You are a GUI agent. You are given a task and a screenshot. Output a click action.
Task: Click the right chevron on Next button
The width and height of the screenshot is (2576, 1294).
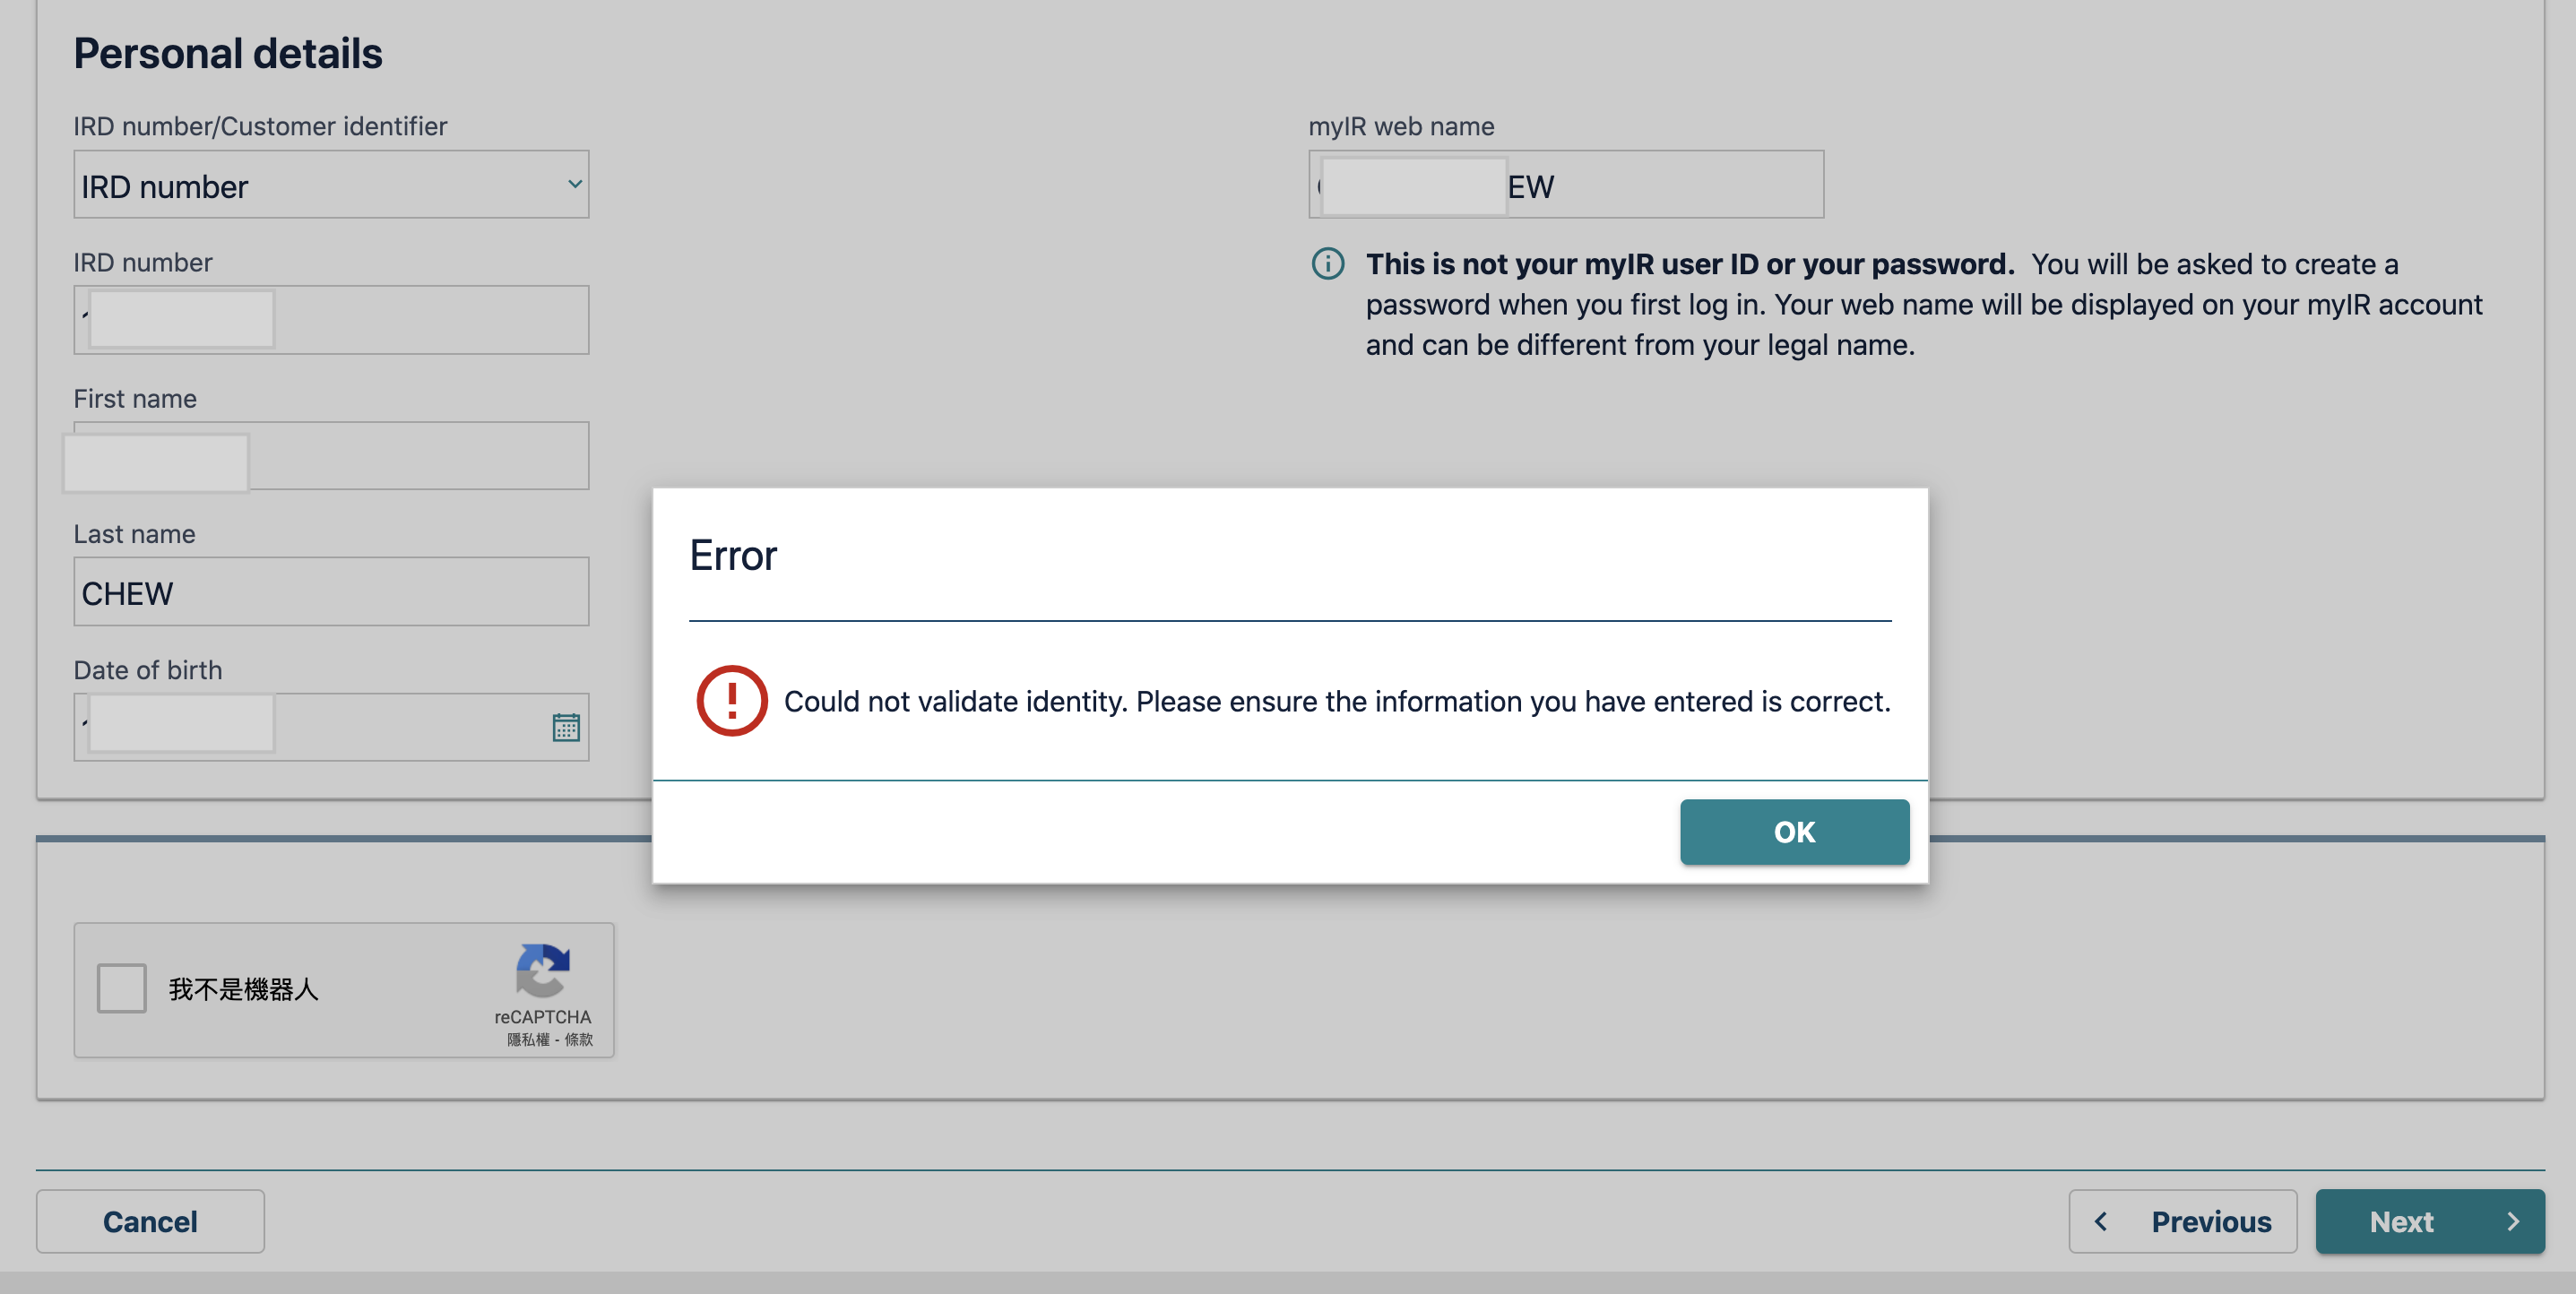2512,1221
